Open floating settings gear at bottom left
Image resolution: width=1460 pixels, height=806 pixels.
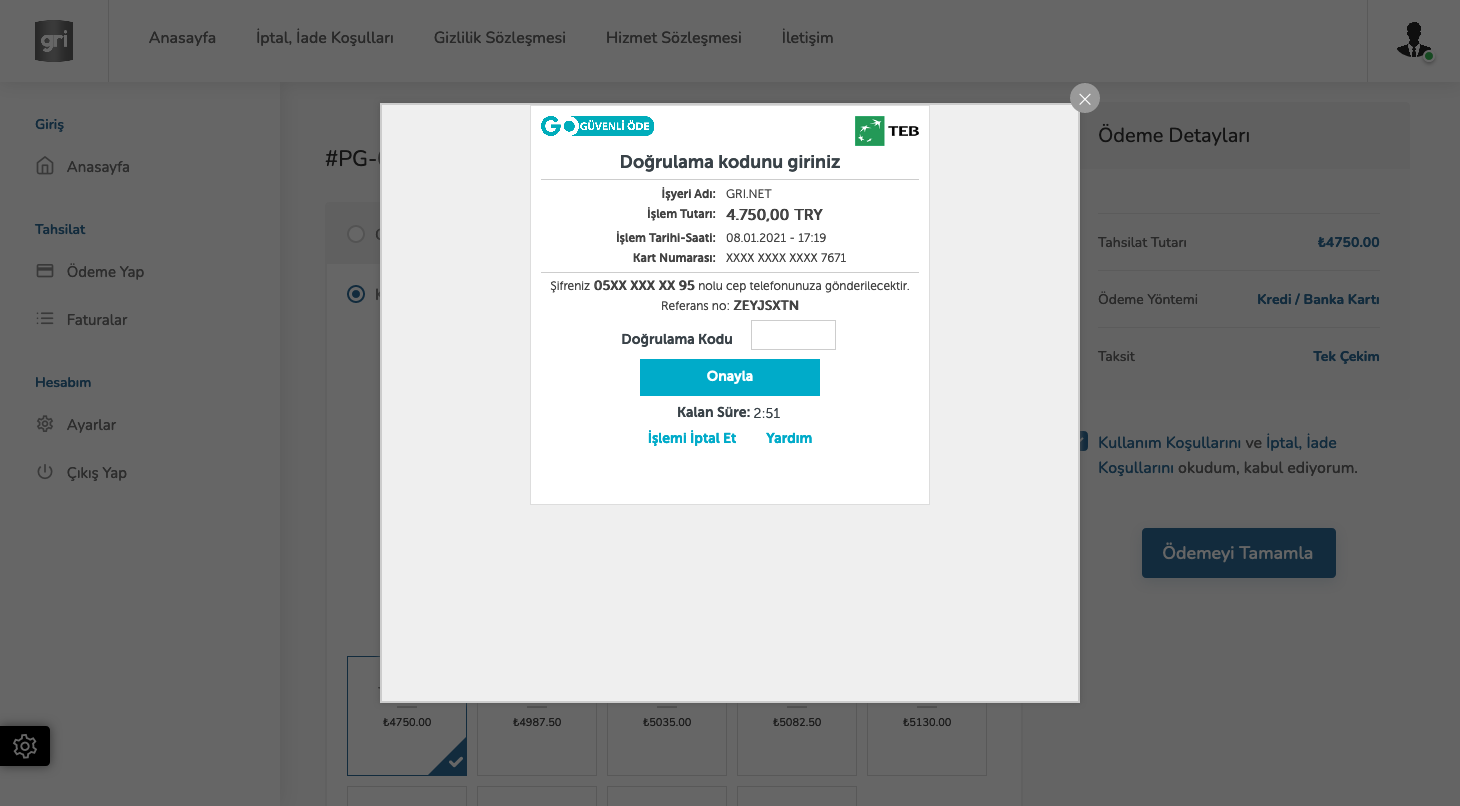point(25,746)
